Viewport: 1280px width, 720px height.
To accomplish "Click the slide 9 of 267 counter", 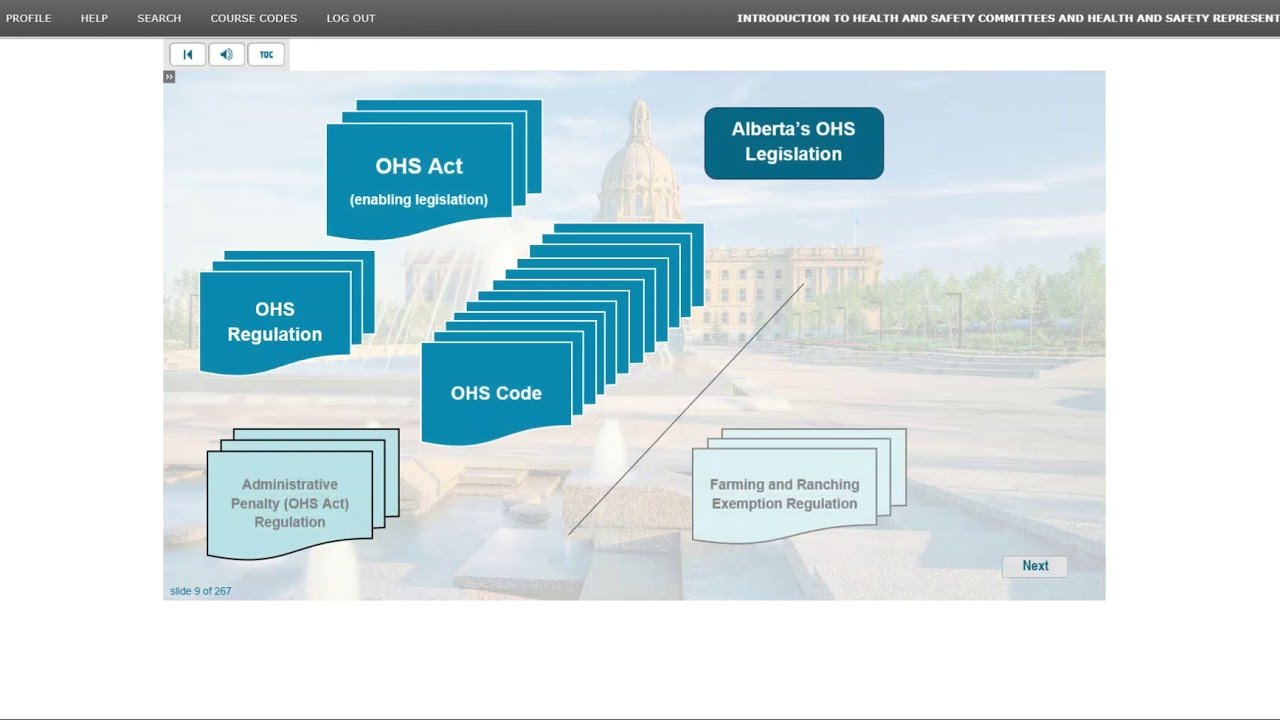I will point(200,591).
